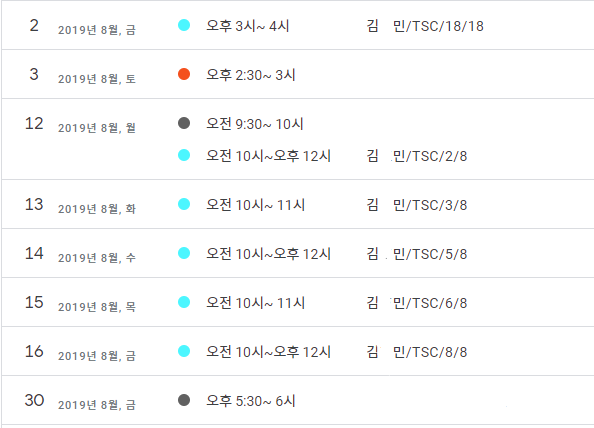Viewport: 594px width, 428px height.
Task: Open the TSC/2/8 event title
Action: [417, 156]
